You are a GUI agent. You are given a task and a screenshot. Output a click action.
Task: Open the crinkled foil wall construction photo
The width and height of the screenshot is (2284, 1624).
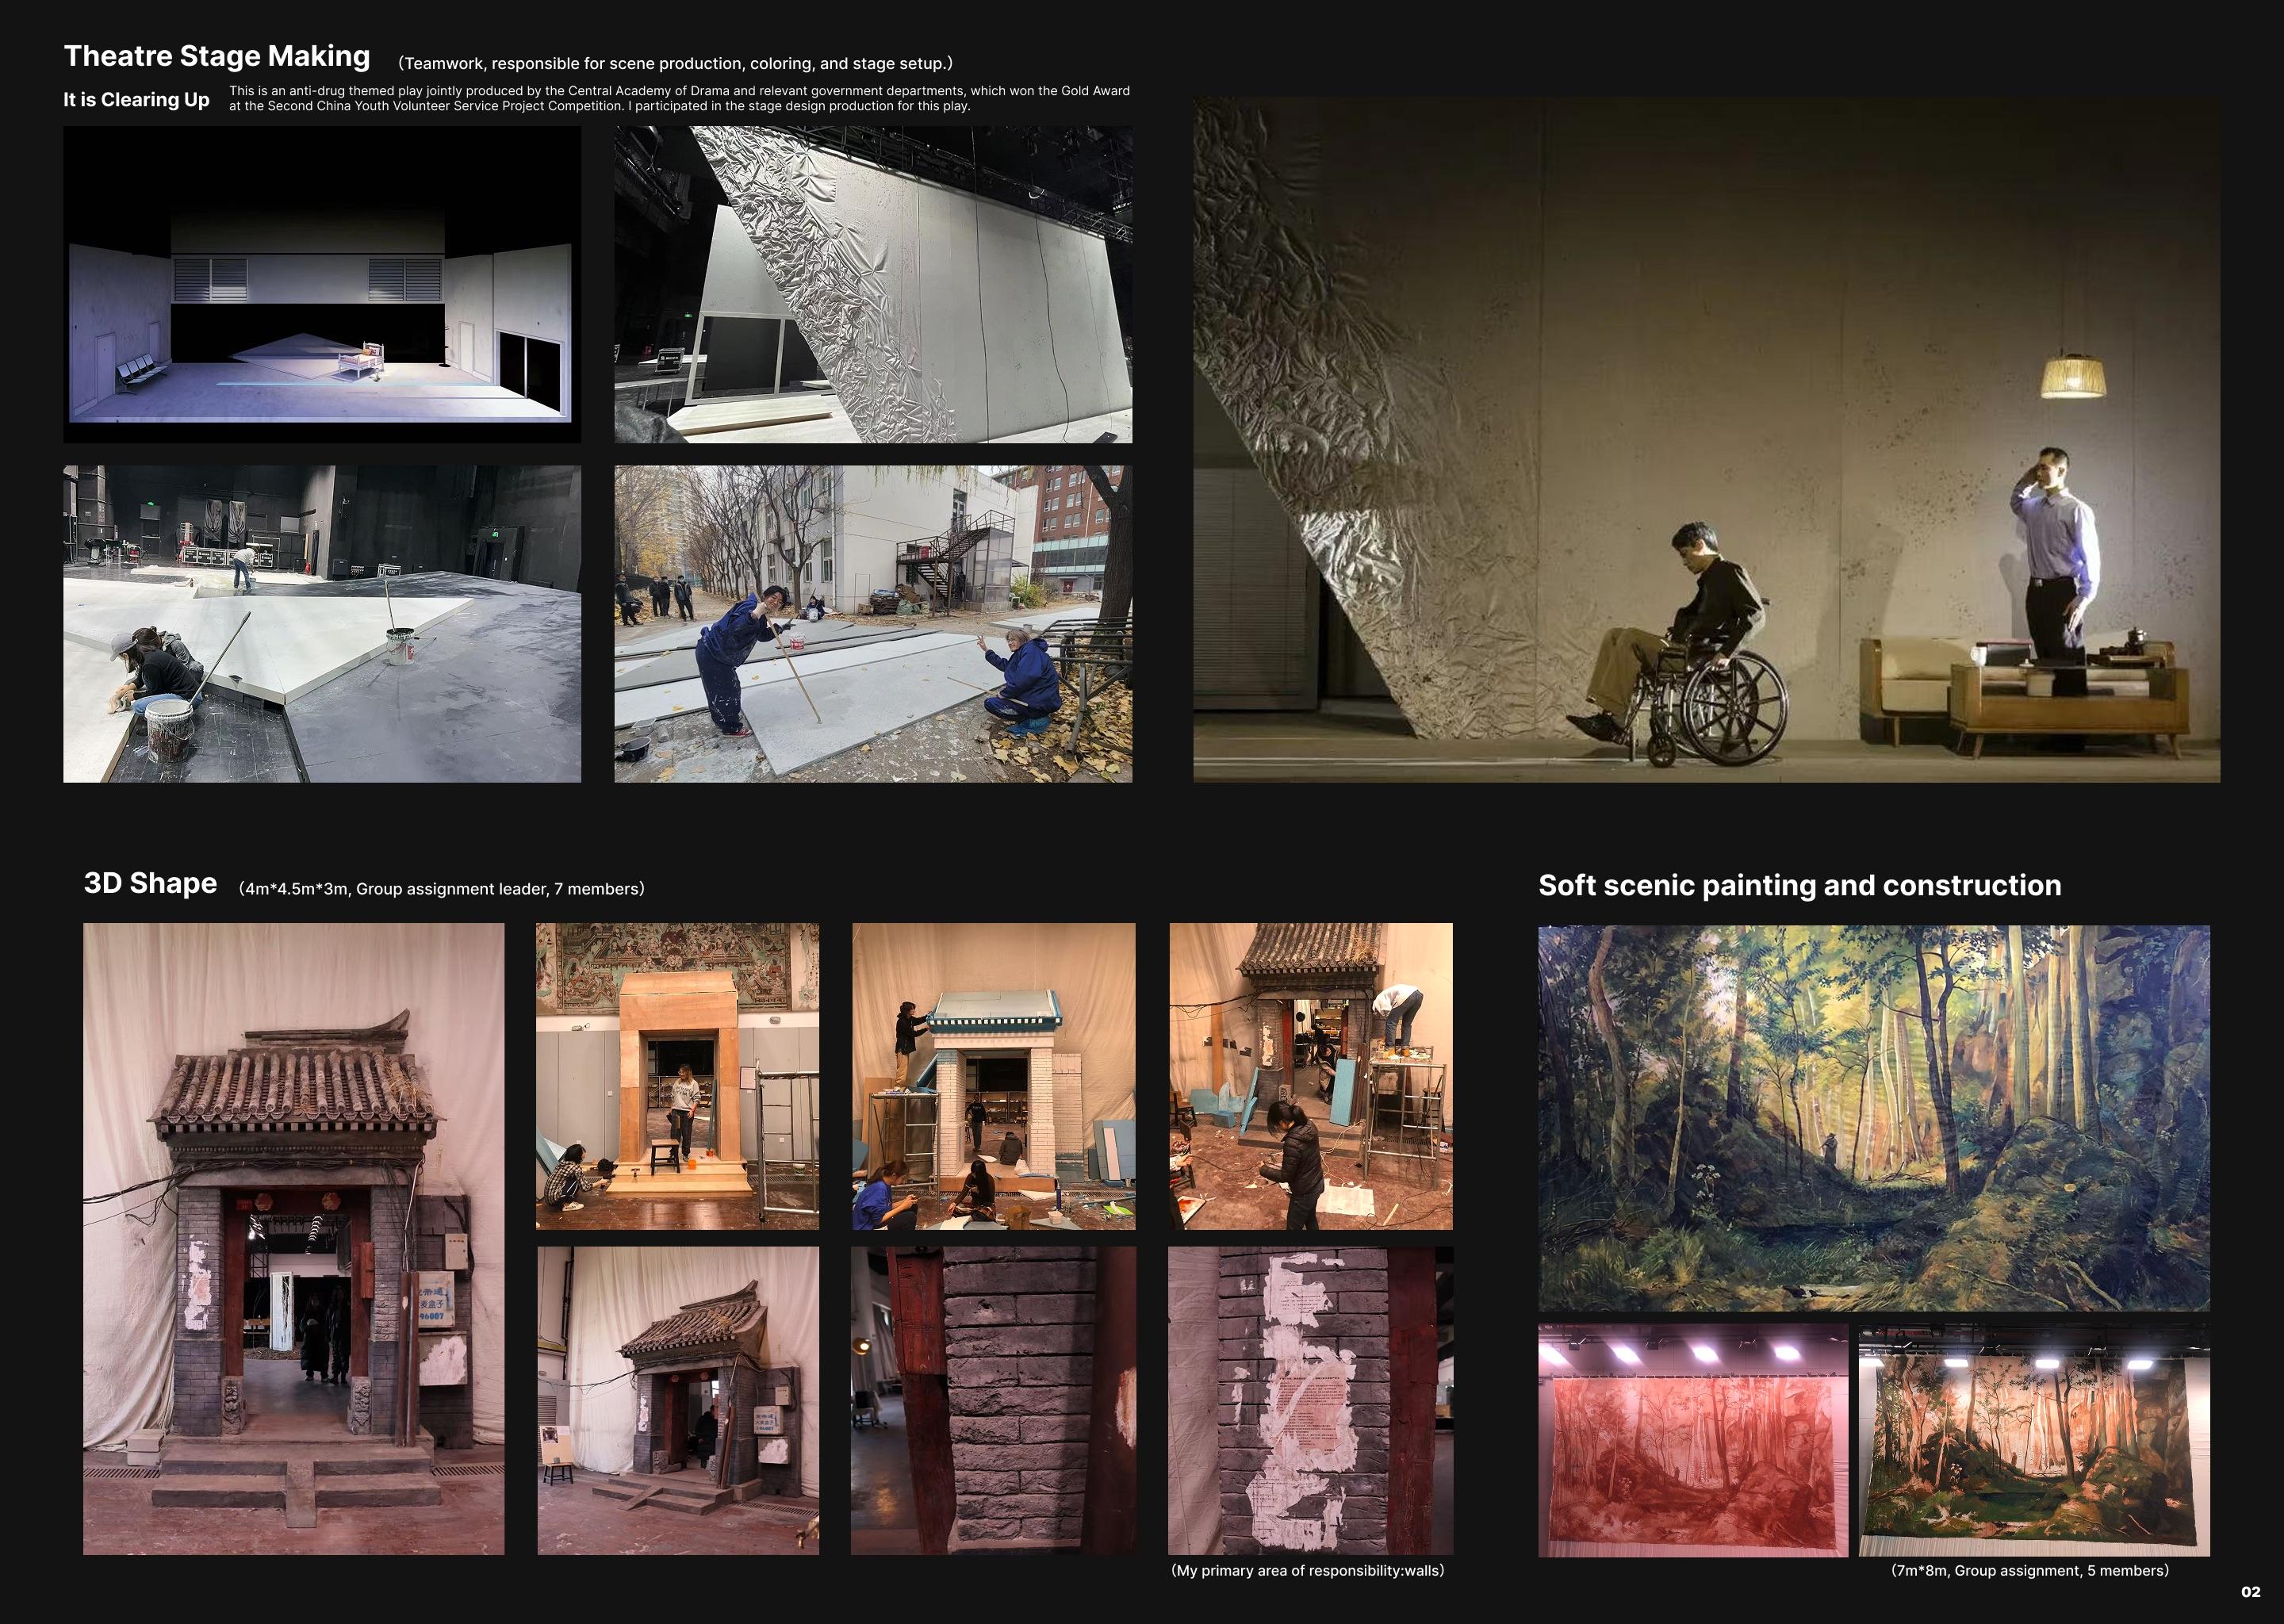873,284
